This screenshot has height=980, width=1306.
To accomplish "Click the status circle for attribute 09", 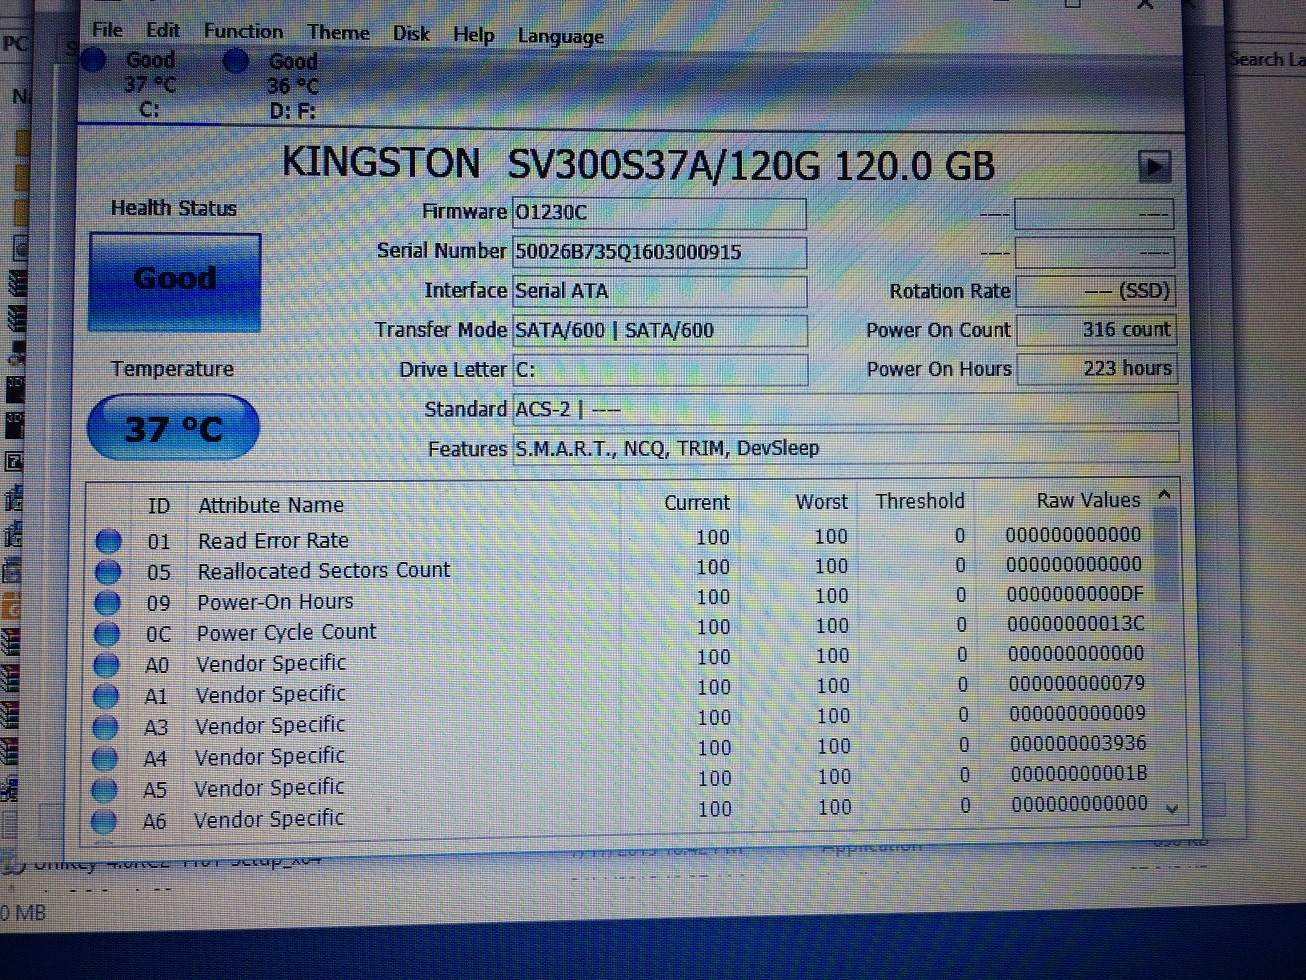I will (x=107, y=604).
